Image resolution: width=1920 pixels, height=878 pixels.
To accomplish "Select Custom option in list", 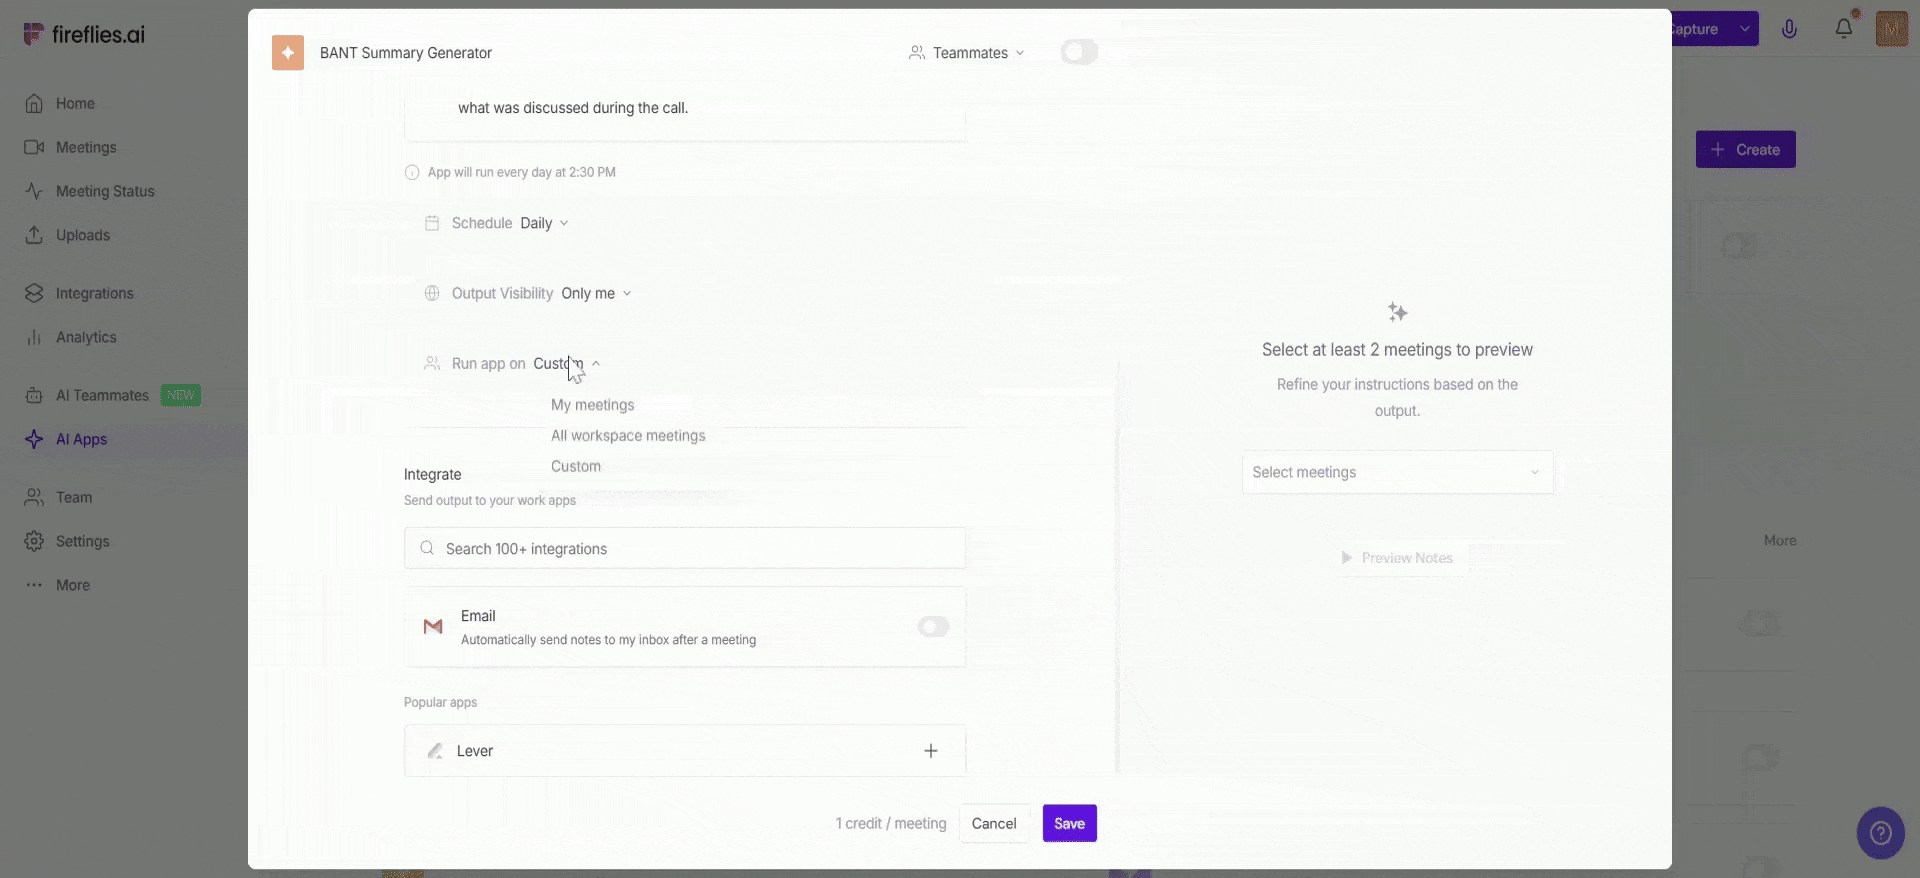I will pyautogui.click(x=576, y=467).
